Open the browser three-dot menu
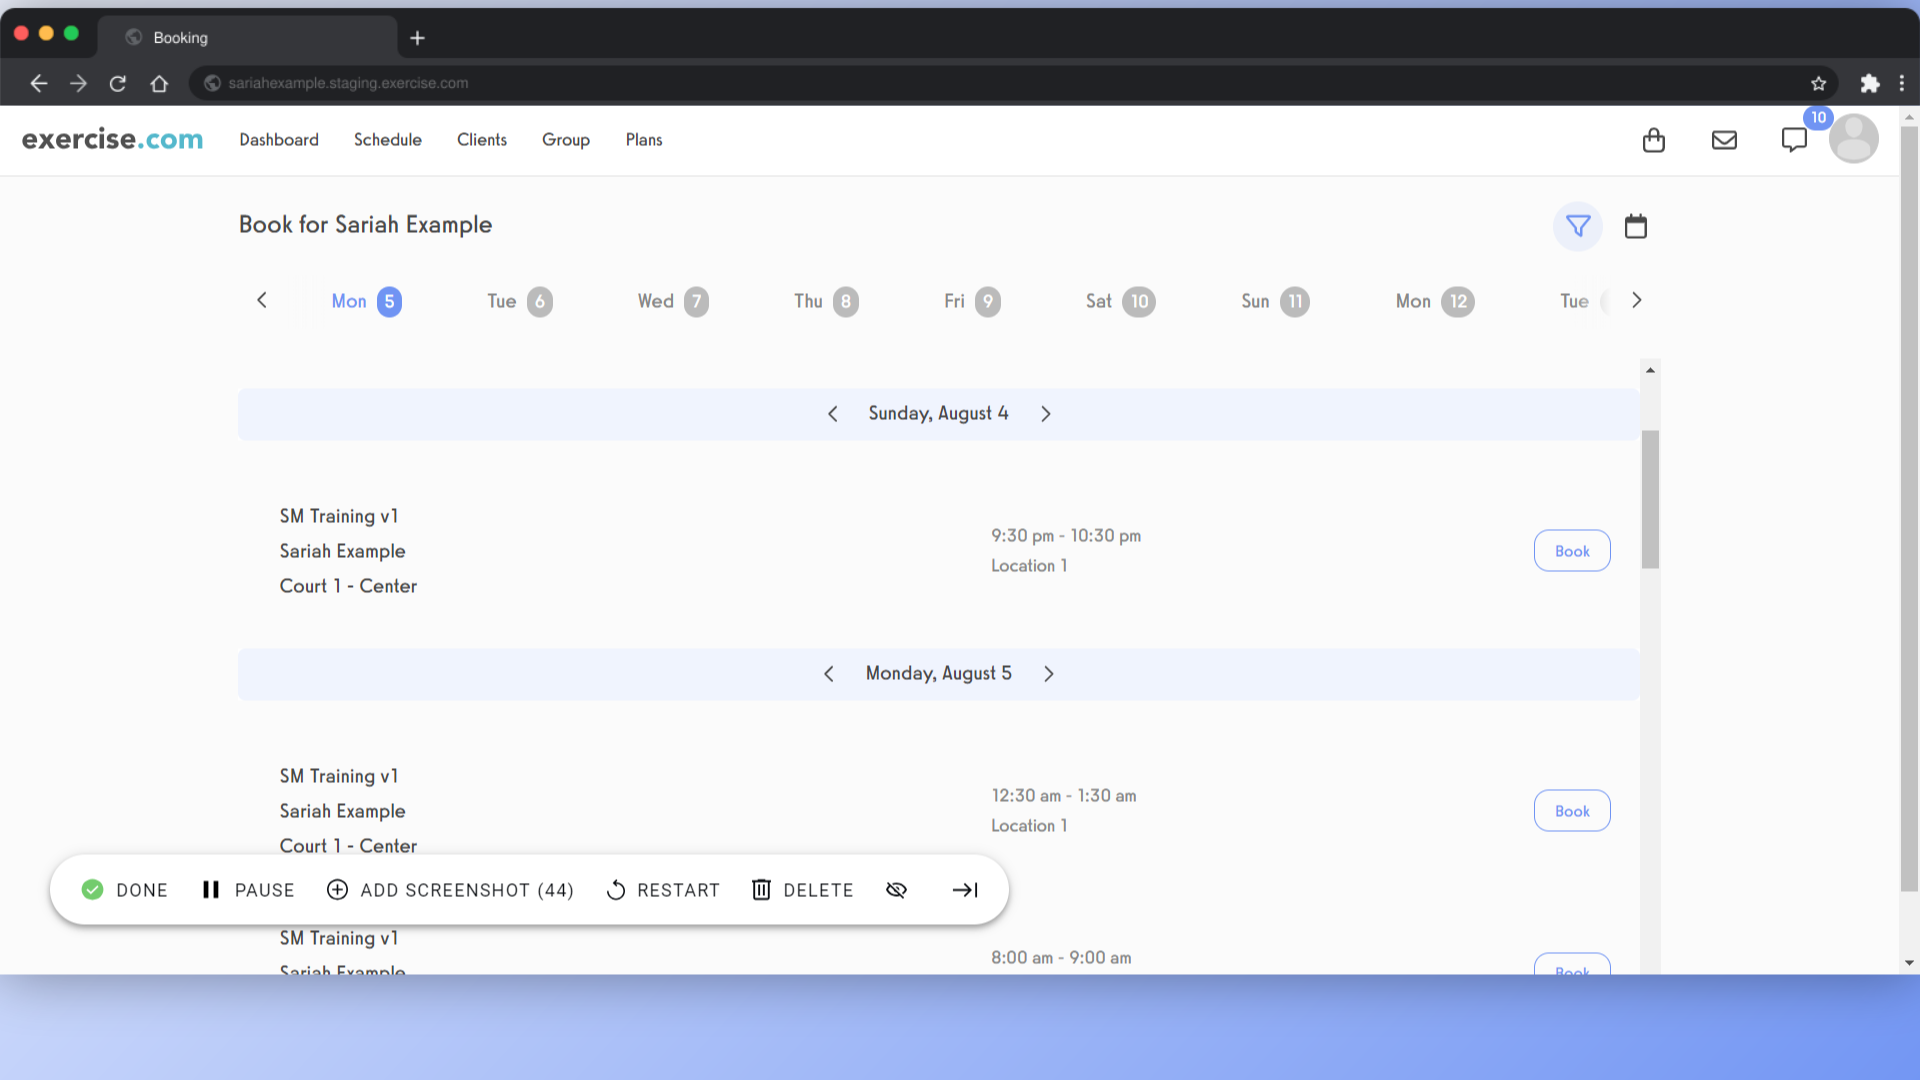The width and height of the screenshot is (1920, 1080). click(x=1902, y=83)
